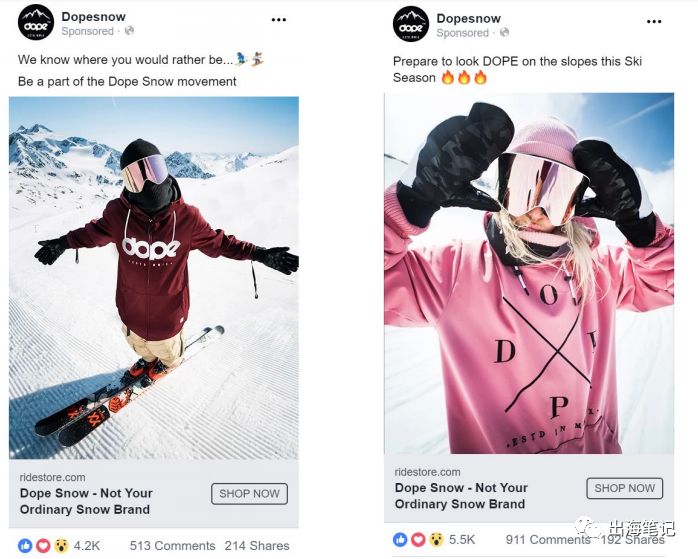Click the Love heart reaction under the right ad
This screenshot has width=698, height=559.
click(x=418, y=539)
